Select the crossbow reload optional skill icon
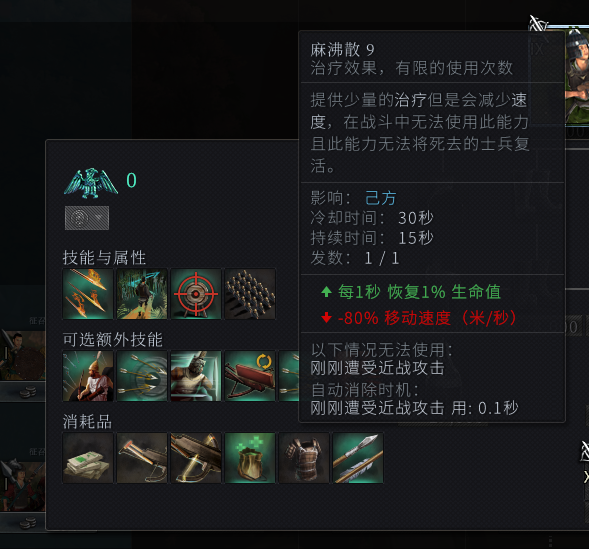Viewport: 589px width, 549px height. (250, 376)
